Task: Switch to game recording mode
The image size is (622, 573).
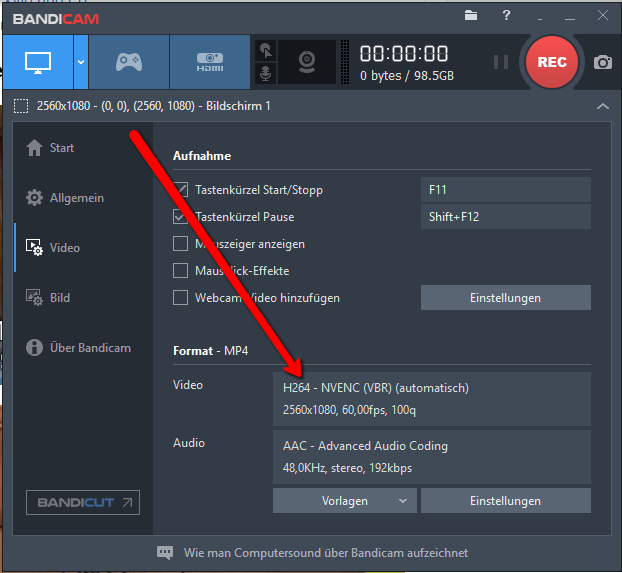Action: tap(129, 62)
